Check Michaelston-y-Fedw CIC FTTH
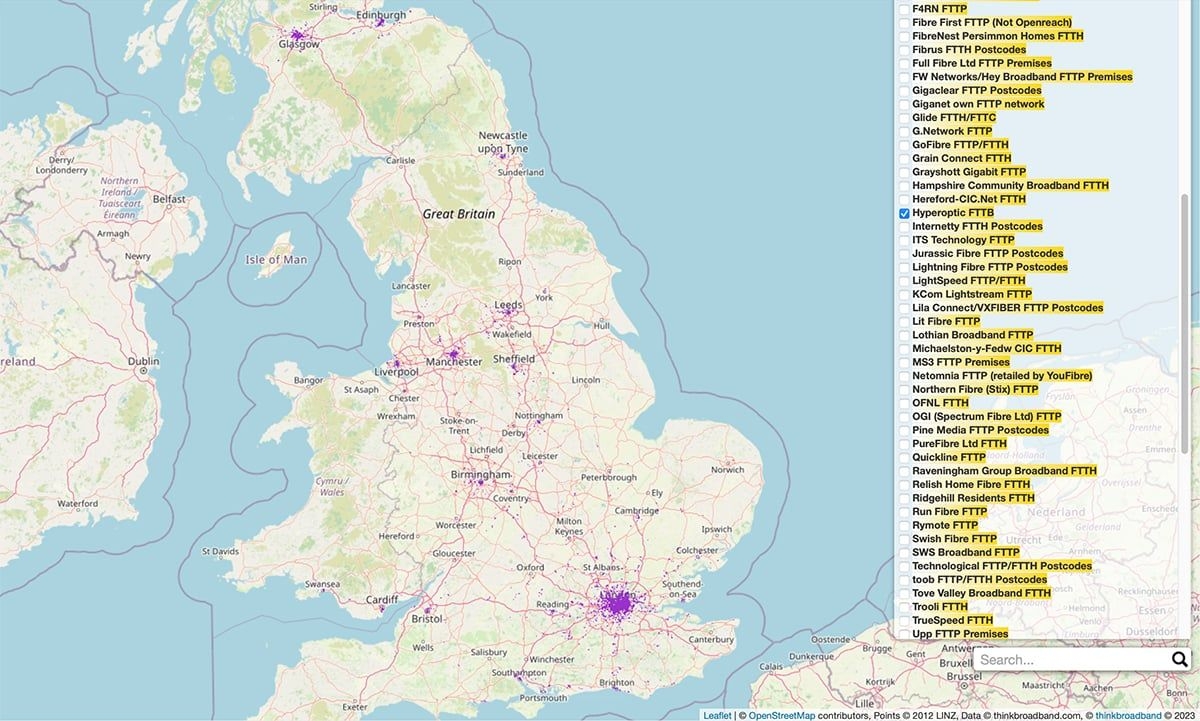The image size is (1200, 721). tap(904, 349)
